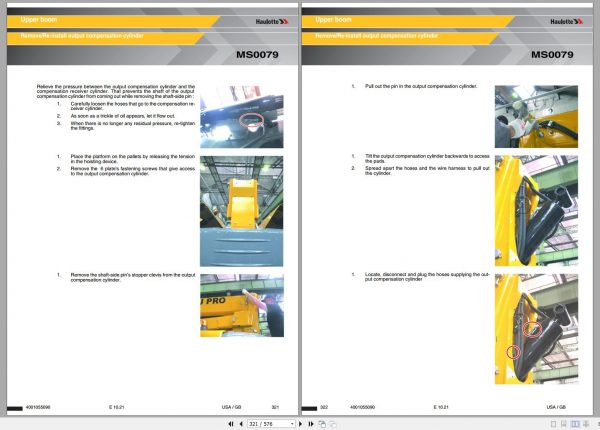Click the 'Relieve the pressure' paragraph
Image resolution: width=600 pixels, height=430 pixels.
click(116, 91)
